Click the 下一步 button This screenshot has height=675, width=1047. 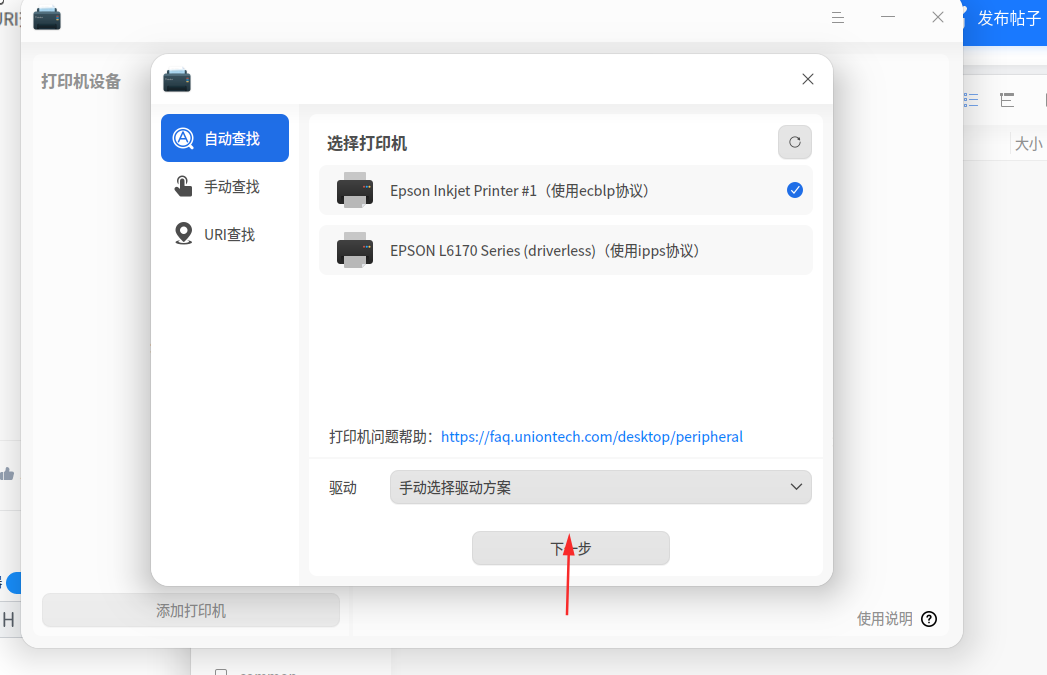coord(570,548)
